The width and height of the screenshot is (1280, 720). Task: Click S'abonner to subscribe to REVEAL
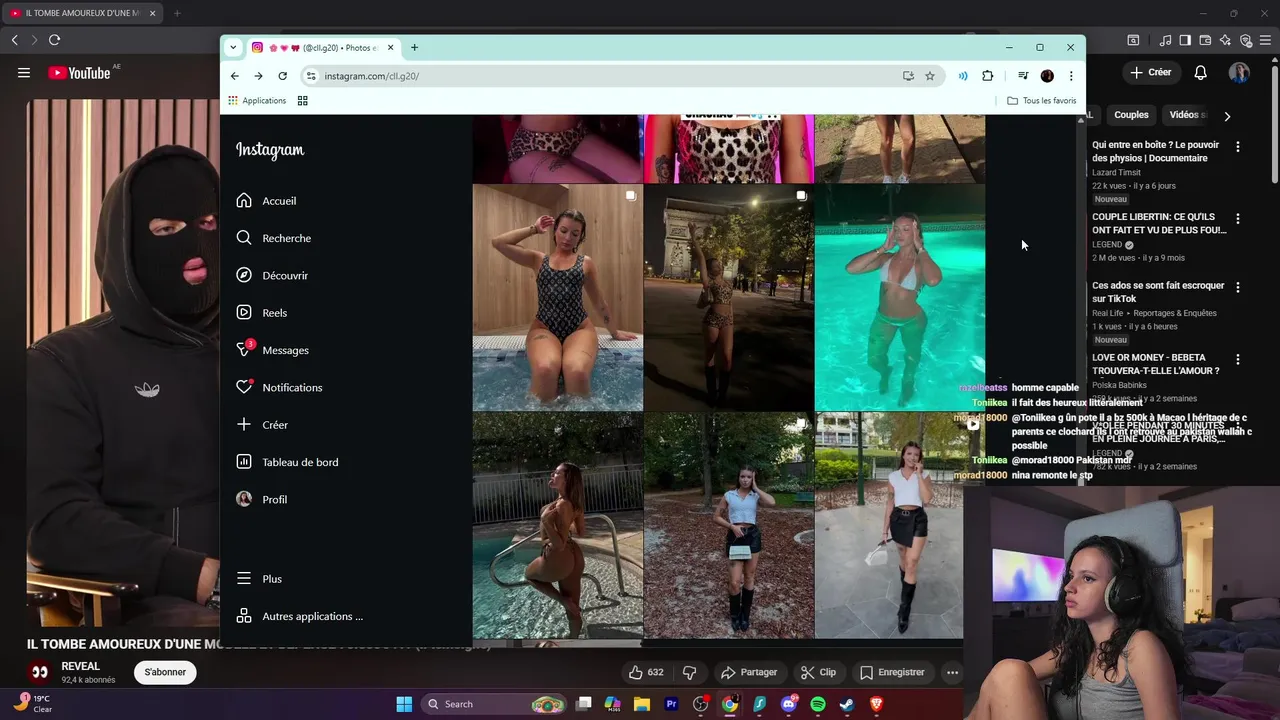click(165, 672)
